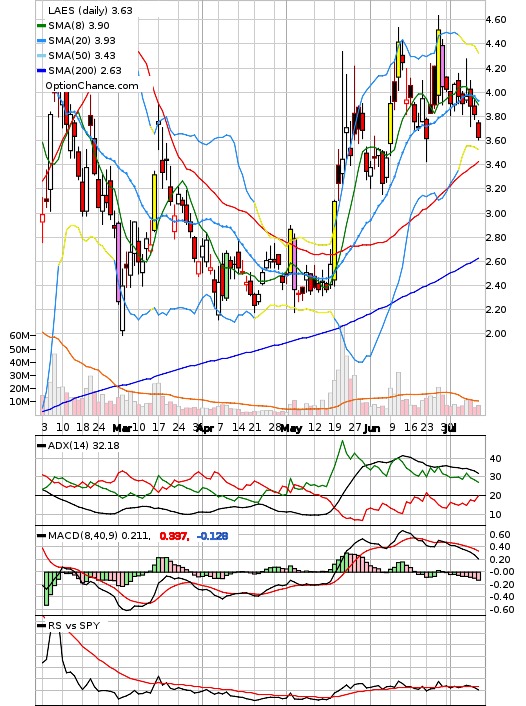Click the 12 date label on time axis
Image resolution: width=526 pixels, height=706 pixels.
(x=315, y=427)
